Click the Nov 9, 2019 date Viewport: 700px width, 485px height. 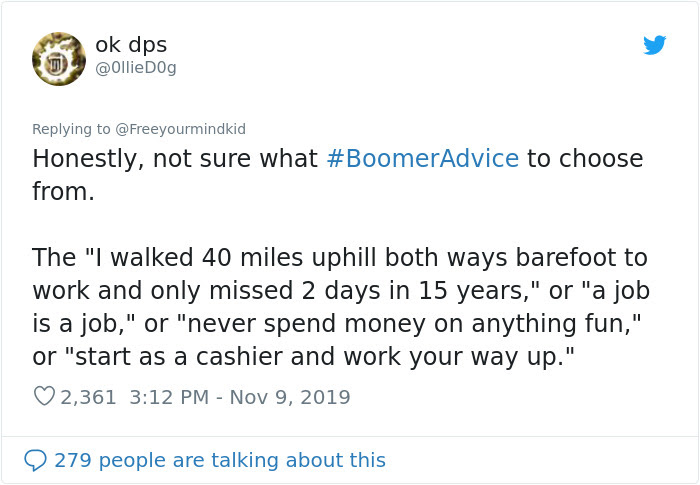tap(290, 397)
